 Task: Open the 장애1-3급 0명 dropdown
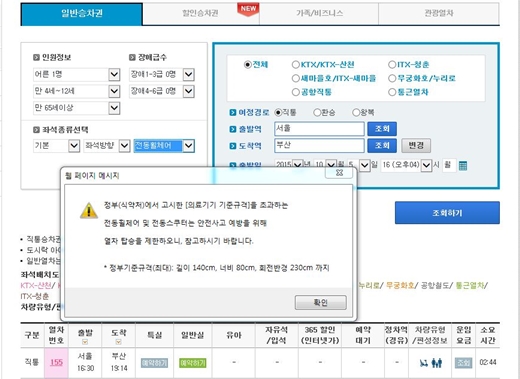tap(162, 74)
